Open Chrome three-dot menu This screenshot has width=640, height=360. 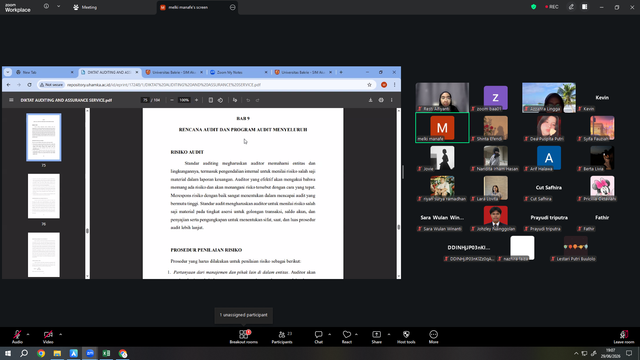[x=395, y=85]
